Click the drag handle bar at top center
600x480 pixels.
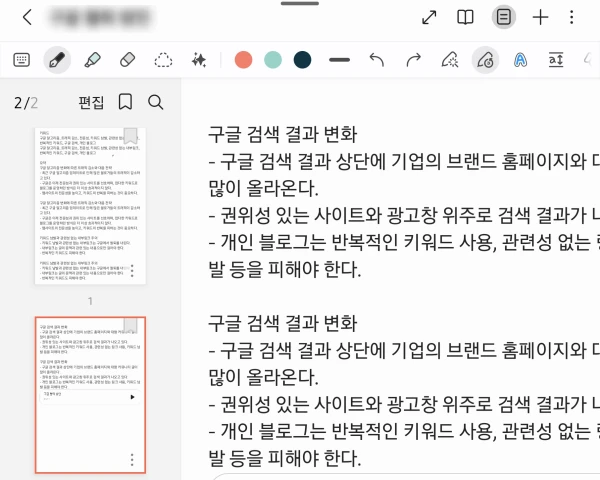[x=300, y=3]
